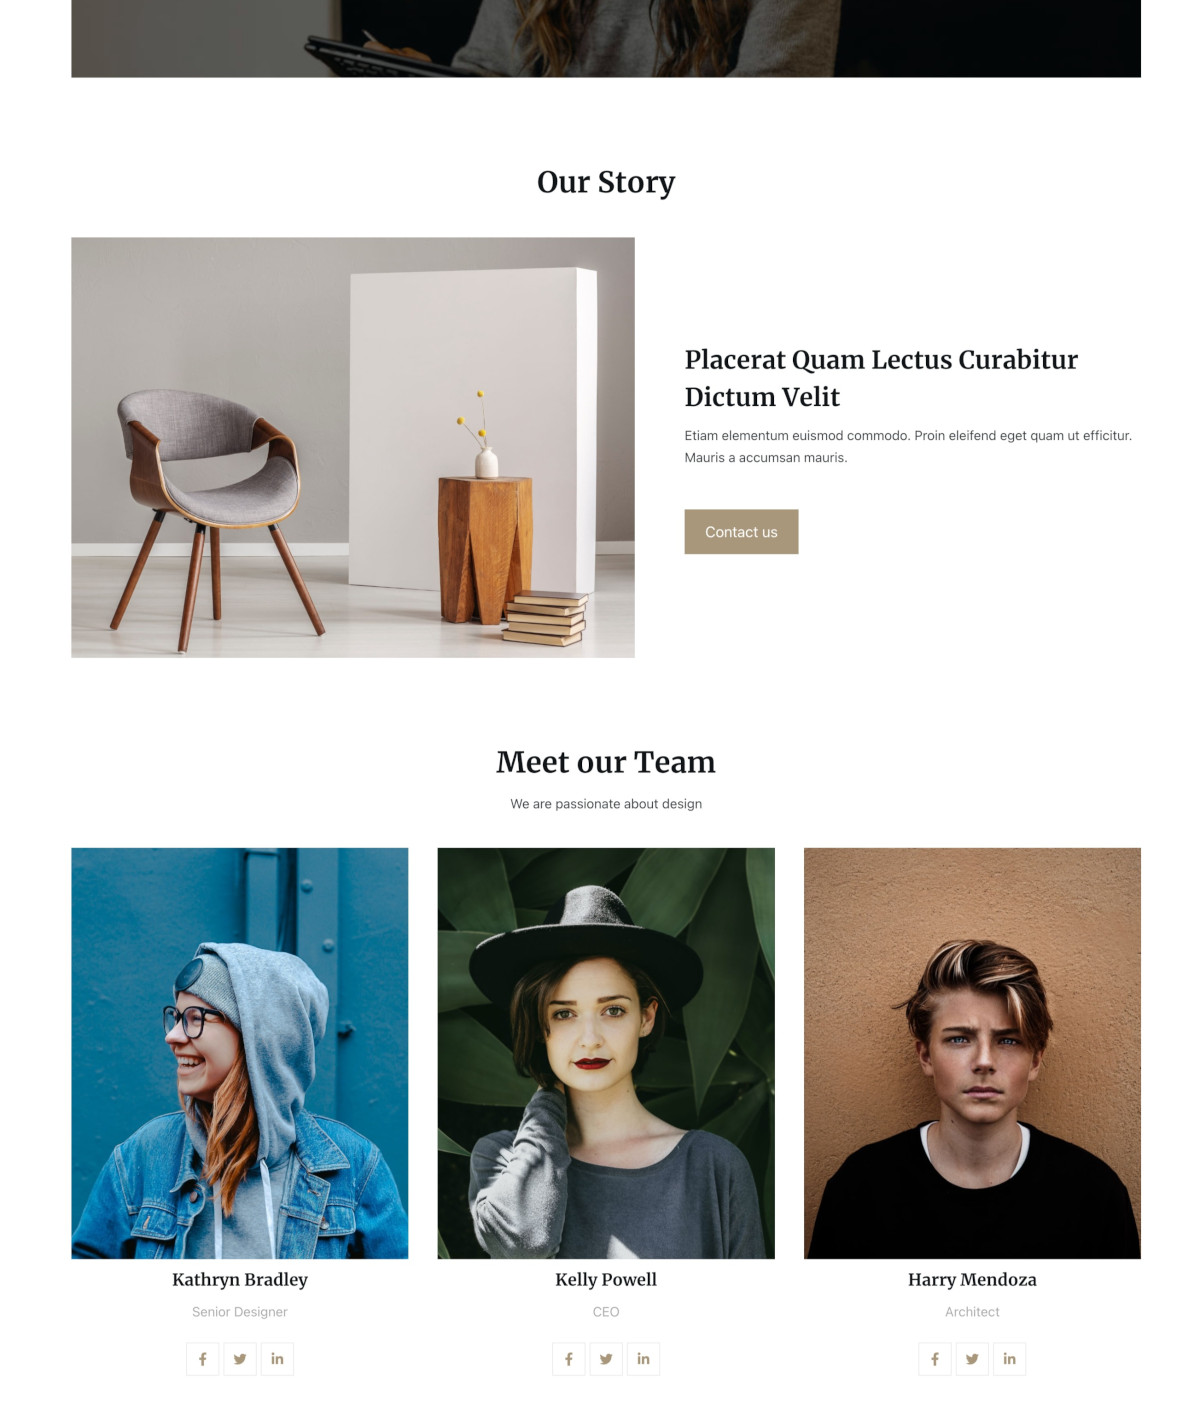Click the Placerat Quam Lectus heading
The width and height of the screenshot is (1200, 1428).
pos(881,378)
